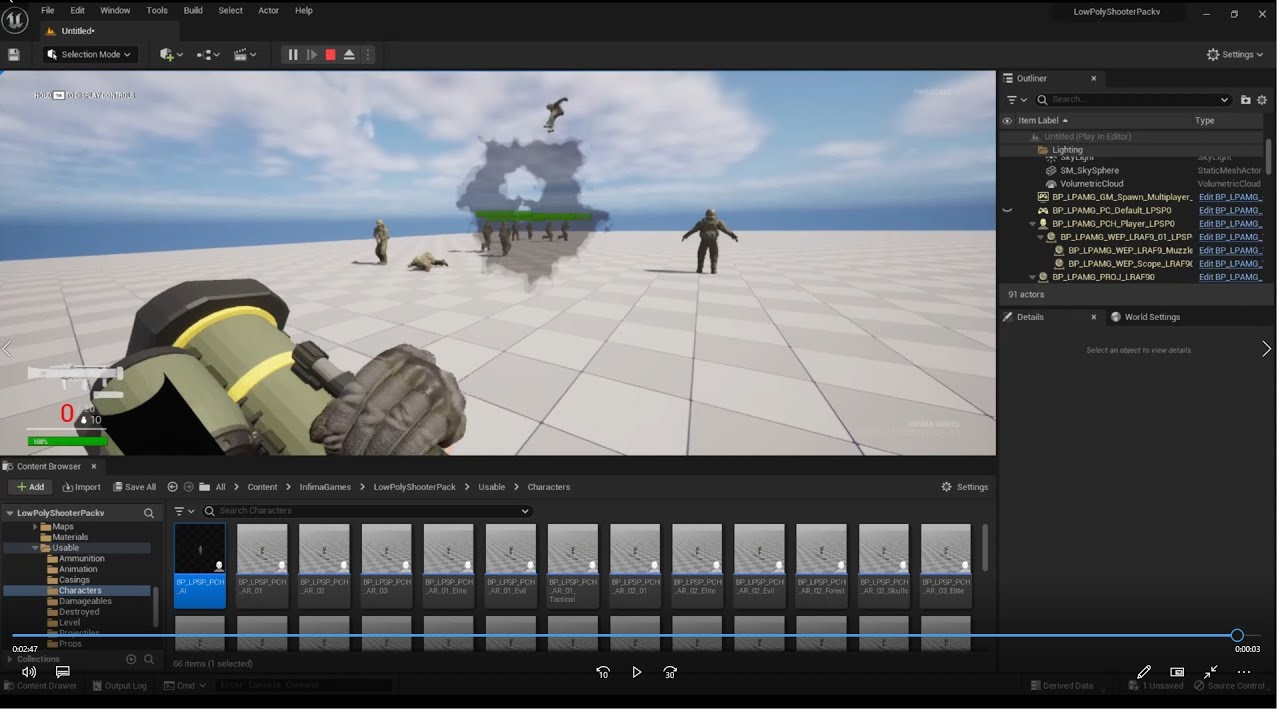Open the cinematics clapperboard toolbar menu
1280x720 pixels.
tap(244, 55)
